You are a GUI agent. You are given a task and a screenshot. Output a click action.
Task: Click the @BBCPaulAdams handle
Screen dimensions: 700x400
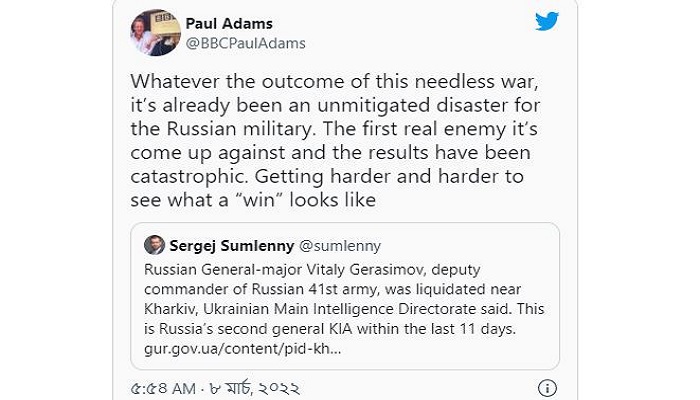tap(246, 43)
